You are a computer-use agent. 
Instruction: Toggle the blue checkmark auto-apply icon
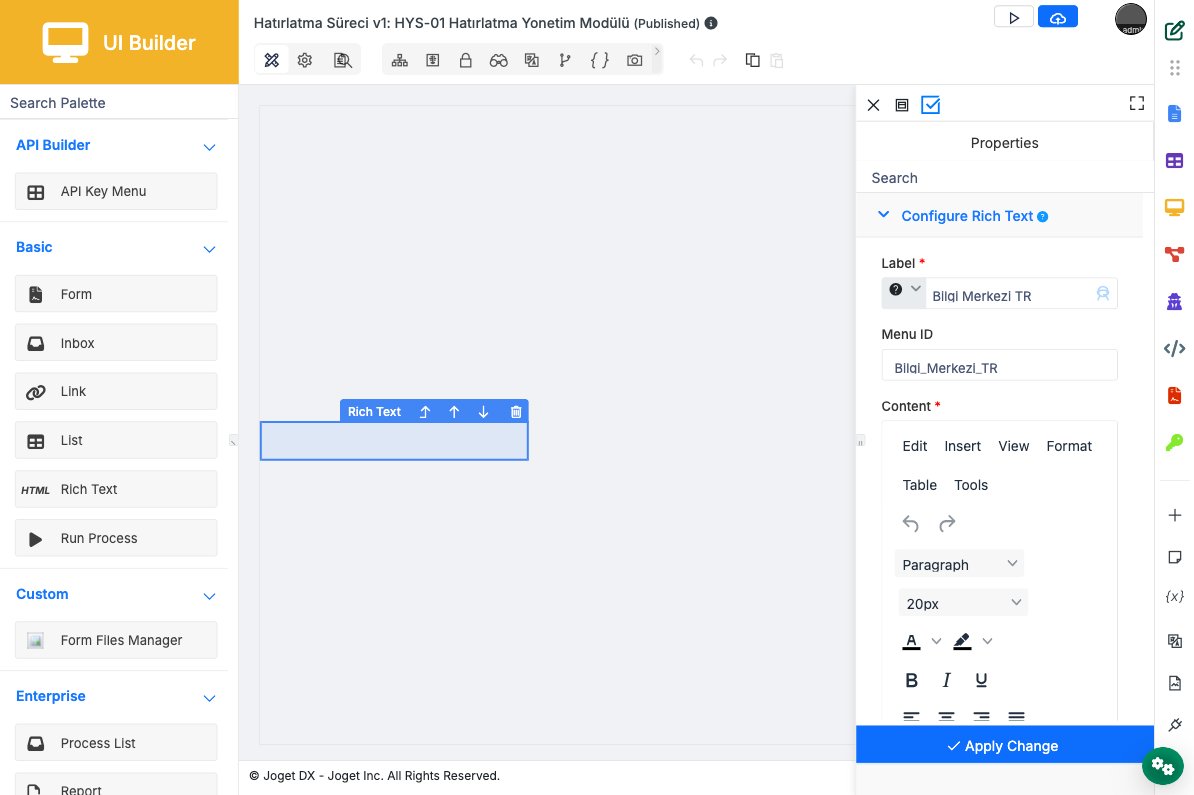coord(931,105)
